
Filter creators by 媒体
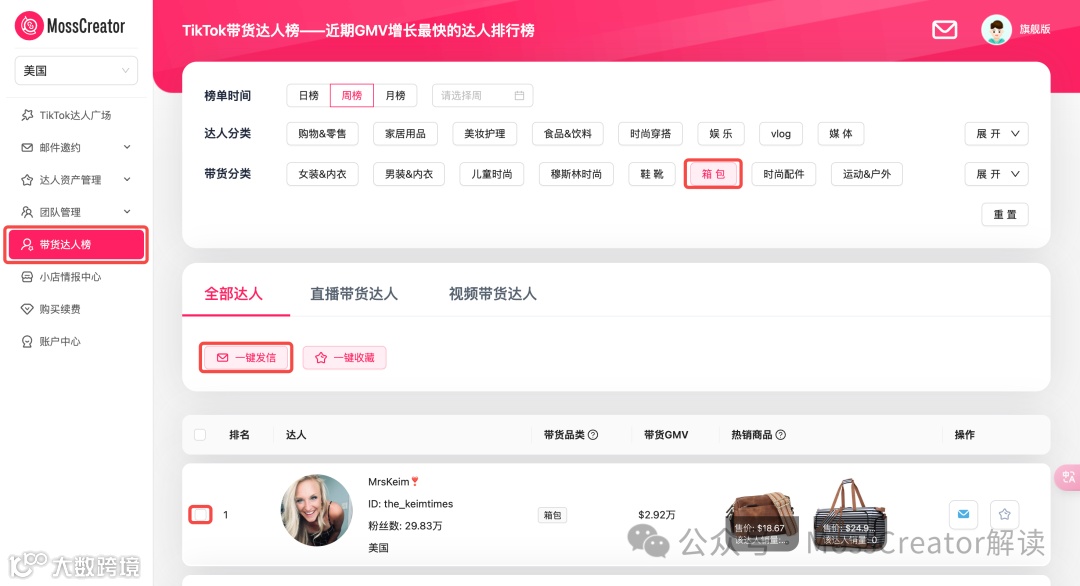tap(840, 134)
